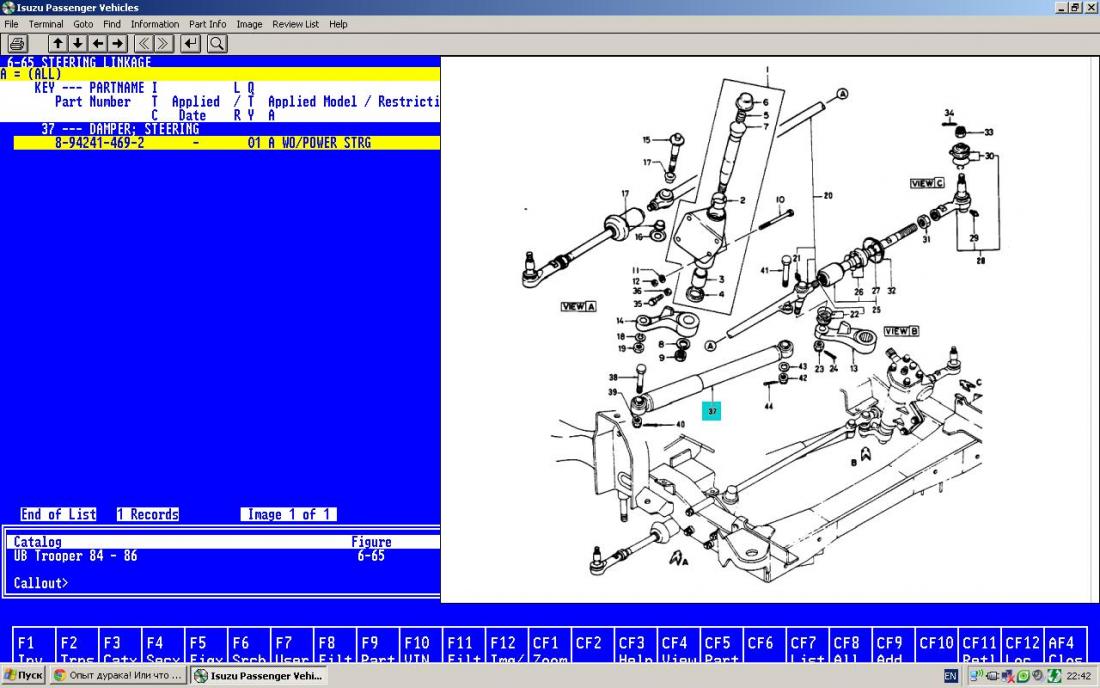Viewport: 1100px width, 688px height.
Task: Click the '37 --- DAMPER; STEERING' key line
Action: pos(120,129)
